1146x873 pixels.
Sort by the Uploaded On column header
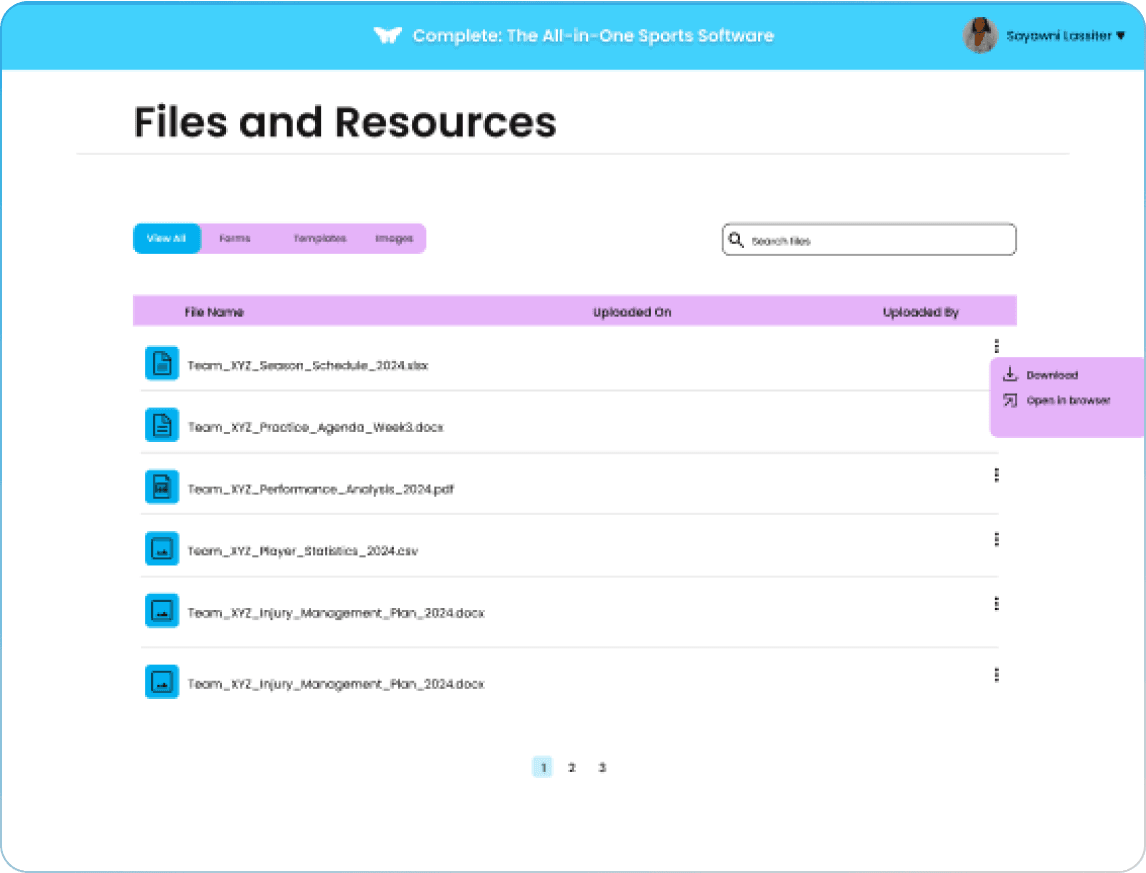631,312
